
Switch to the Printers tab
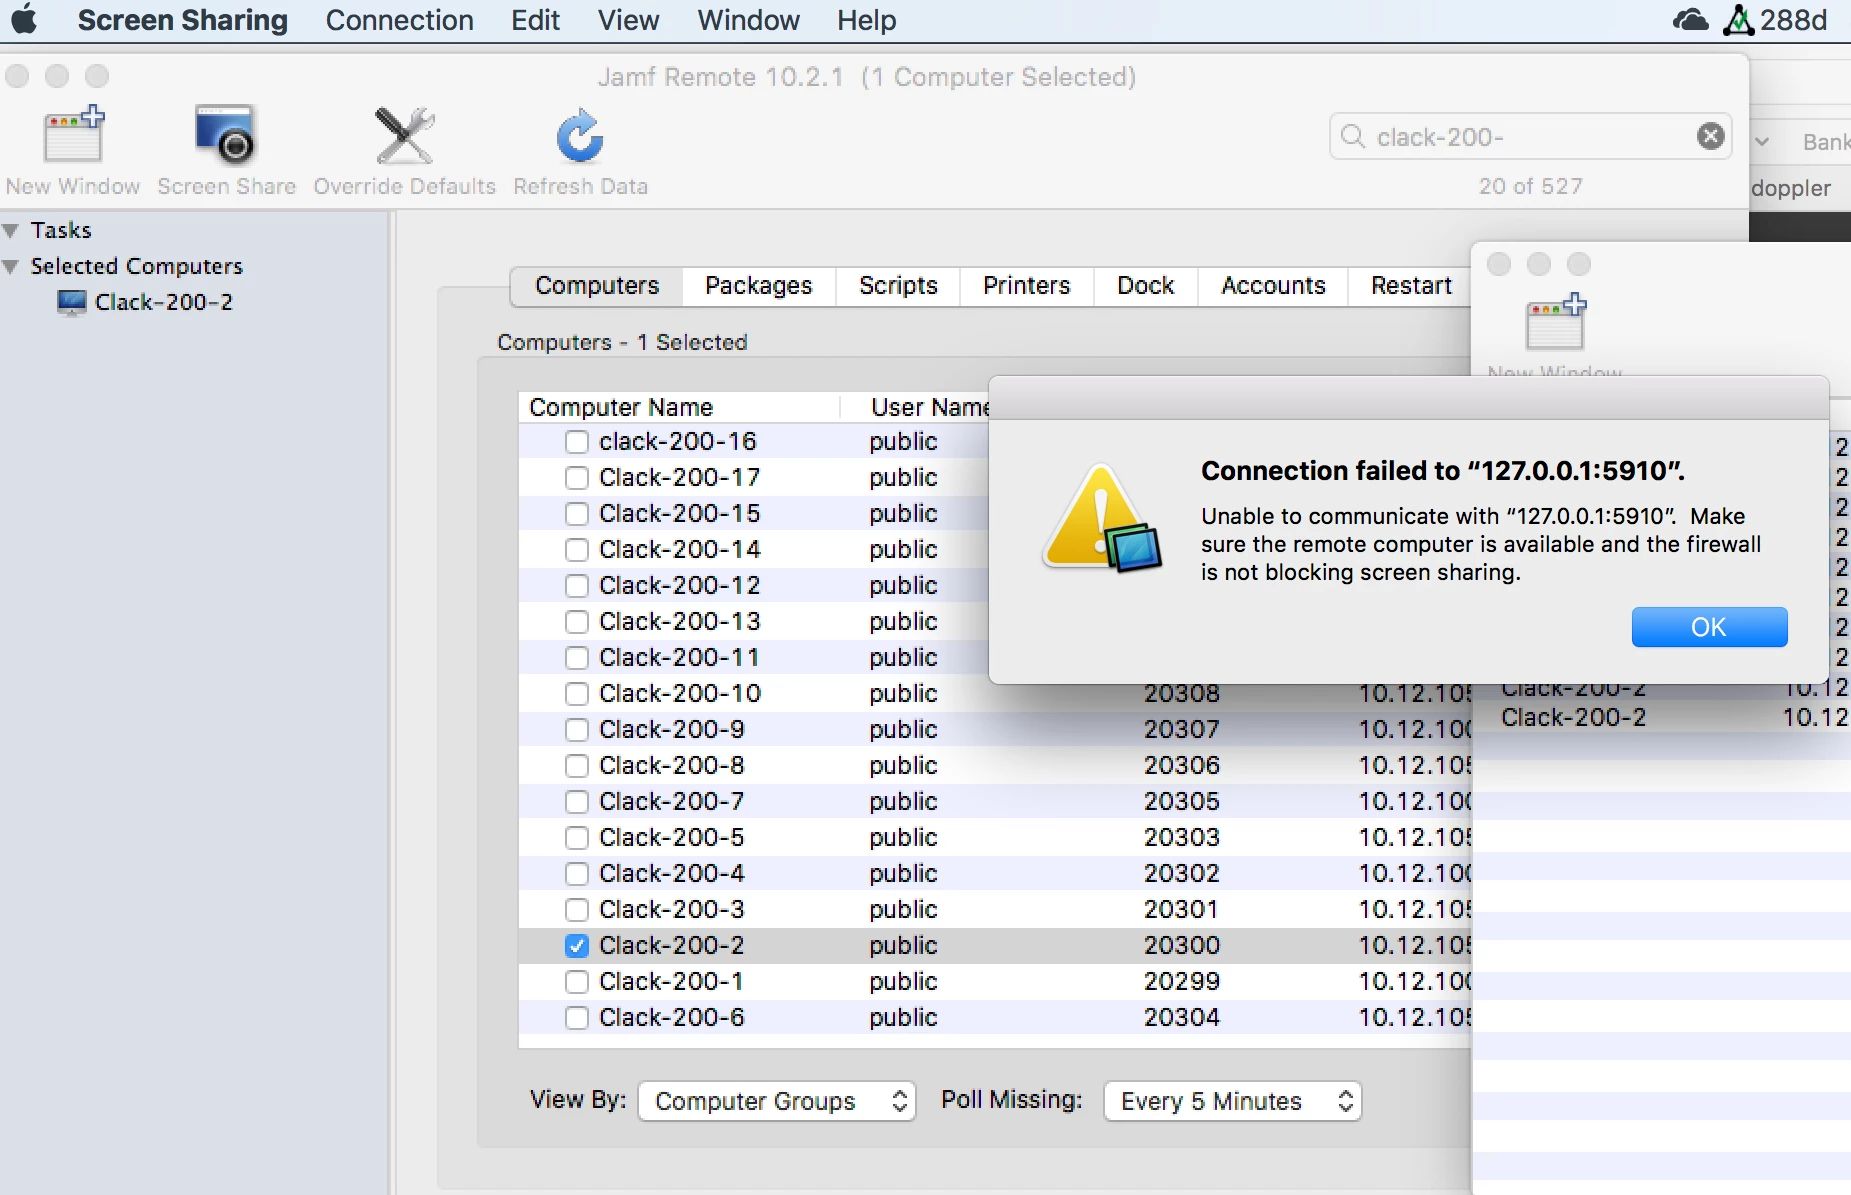click(x=1026, y=286)
